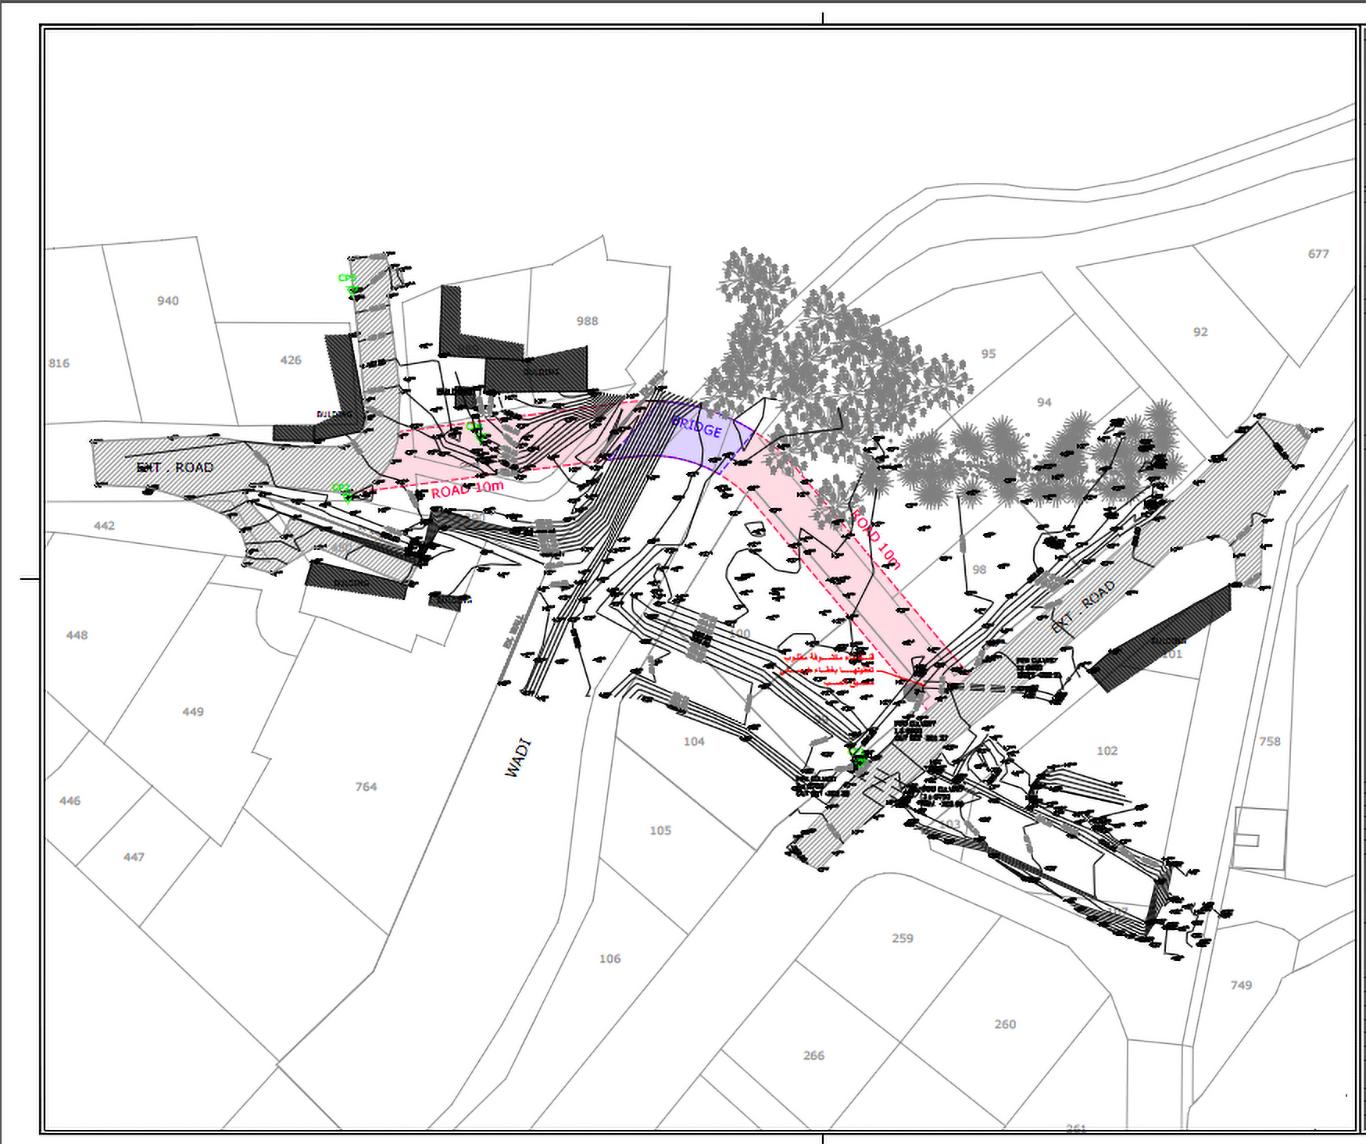This screenshot has height=1144, width=1366.
Task: Click parcel number 98
Action: [979, 570]
